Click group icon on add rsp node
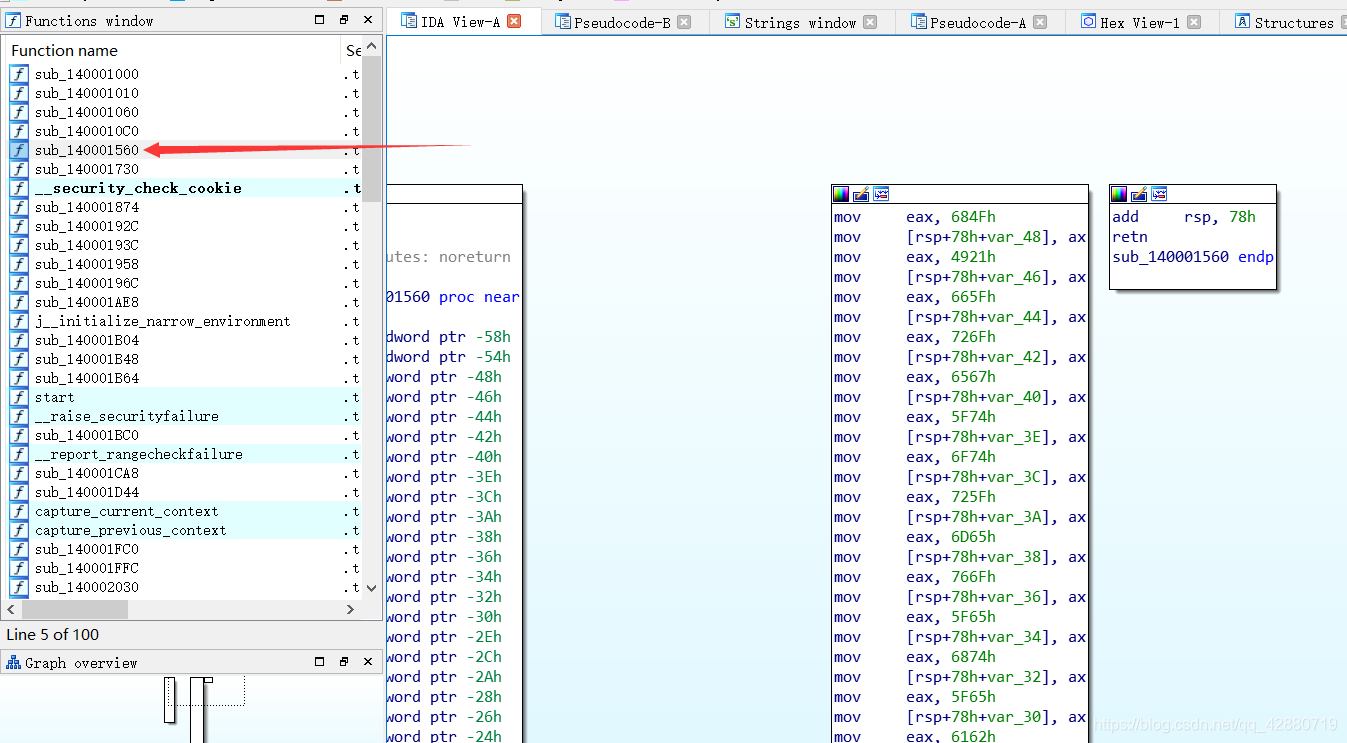Screen dimensions: 1347x743 pyautogui.click(x=1159, y=194)
